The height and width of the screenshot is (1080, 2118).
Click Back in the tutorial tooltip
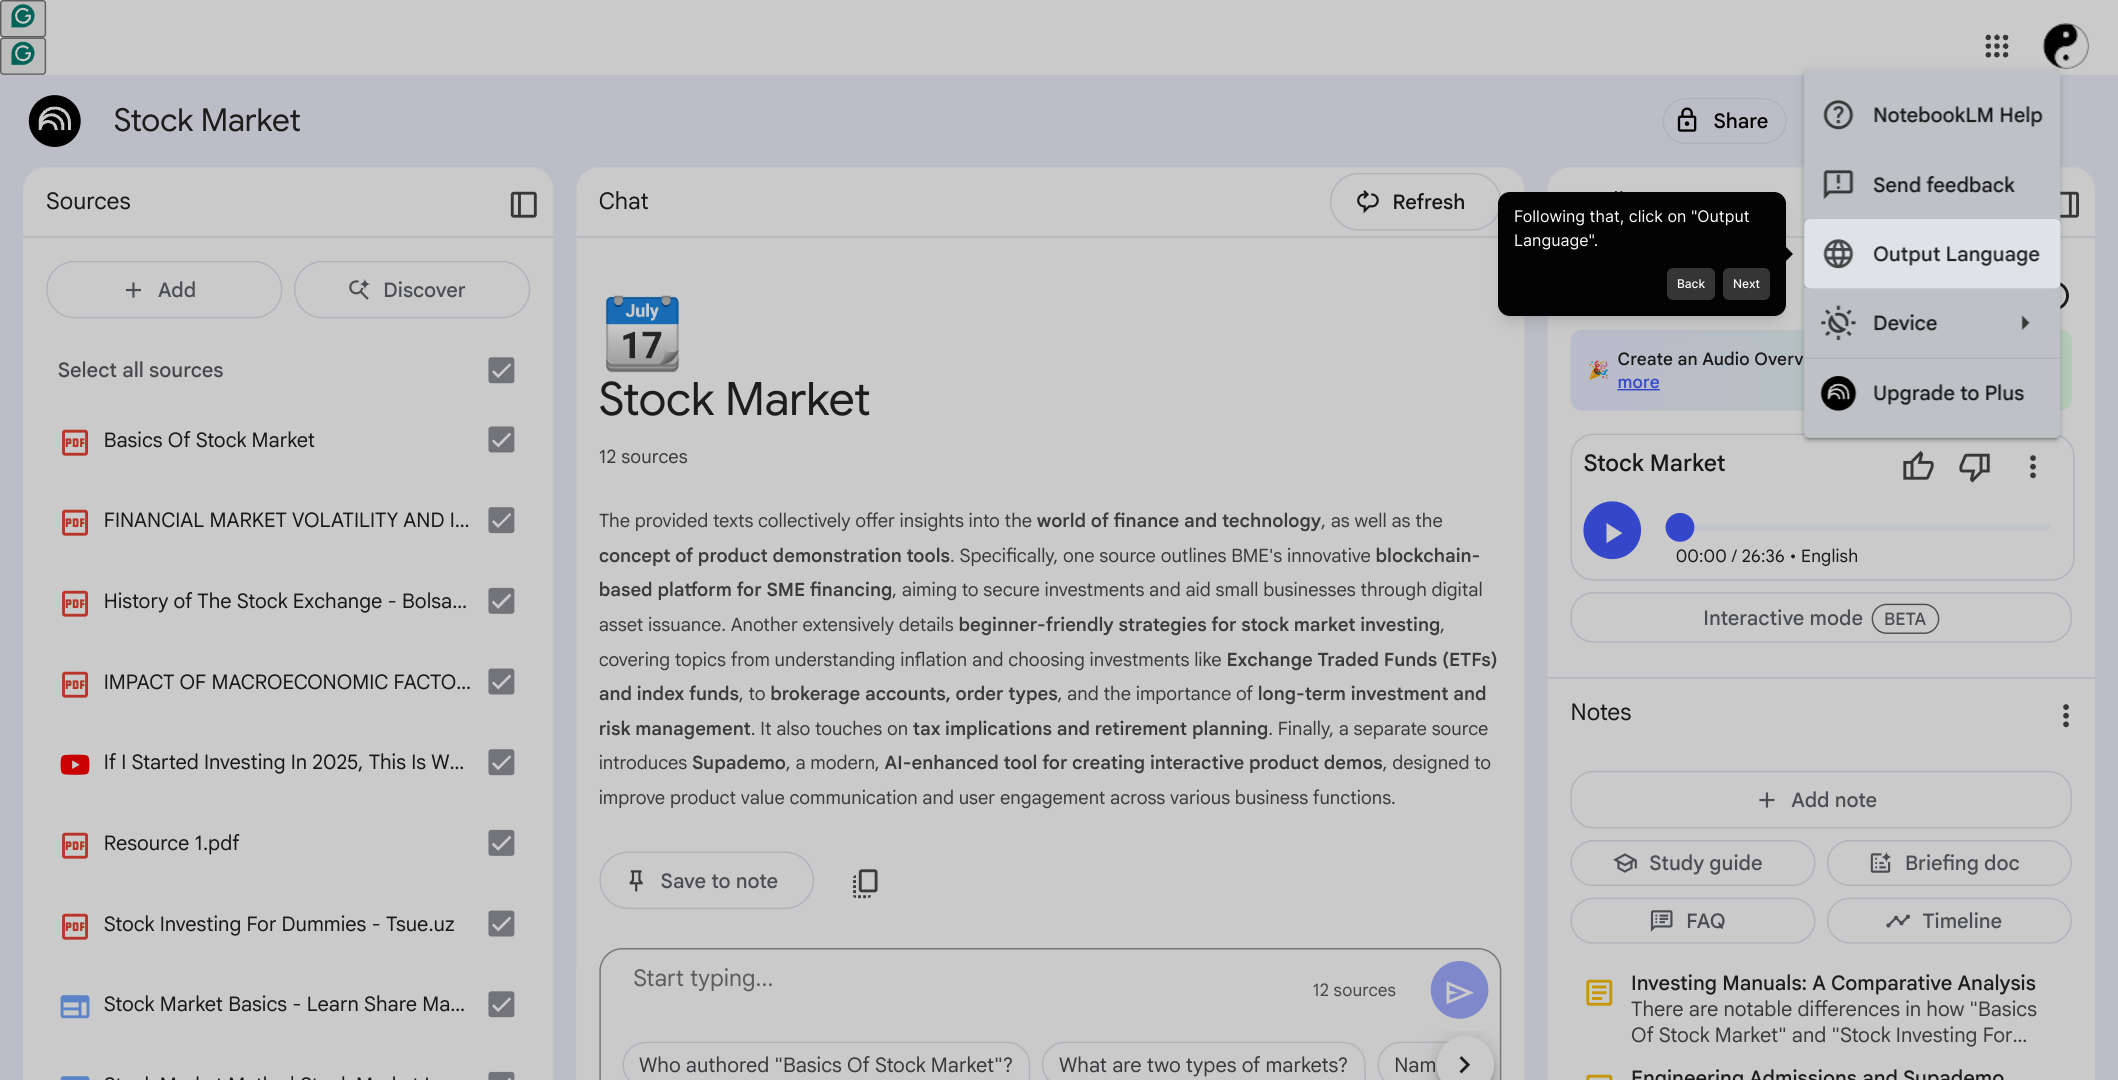coord(1691,284)
